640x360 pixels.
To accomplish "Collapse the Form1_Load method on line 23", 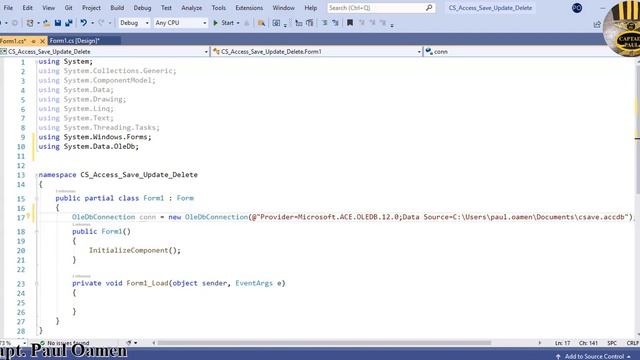I will coord(37,283).
